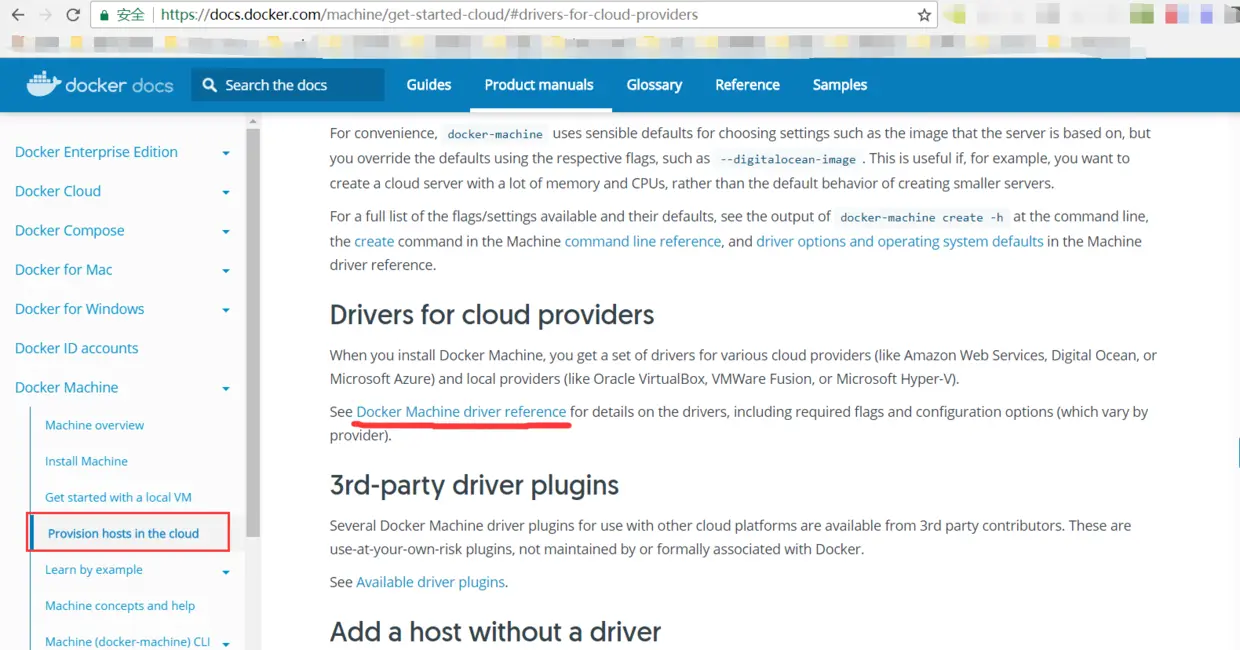This screenshot has width=1240, height=650.
Task: Follow driver options and operating system defaults link
Action: click(900, 241)
